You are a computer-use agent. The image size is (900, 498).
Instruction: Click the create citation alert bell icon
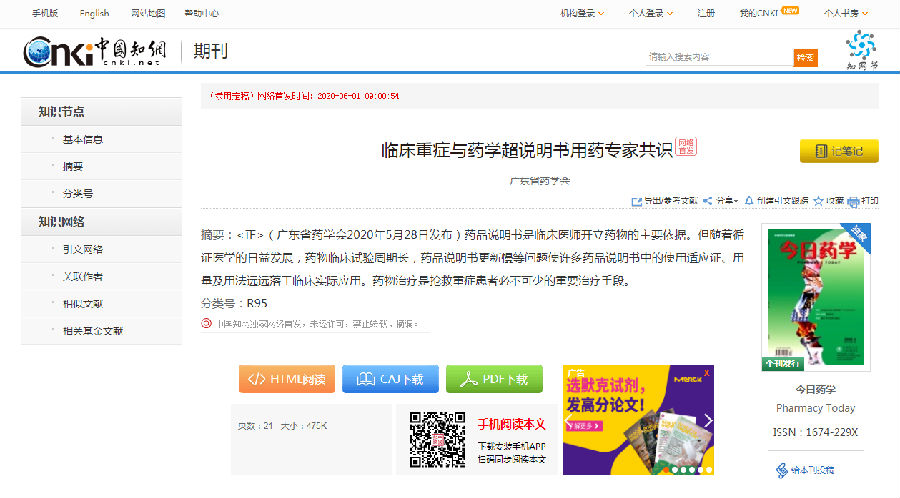point(749,200)
